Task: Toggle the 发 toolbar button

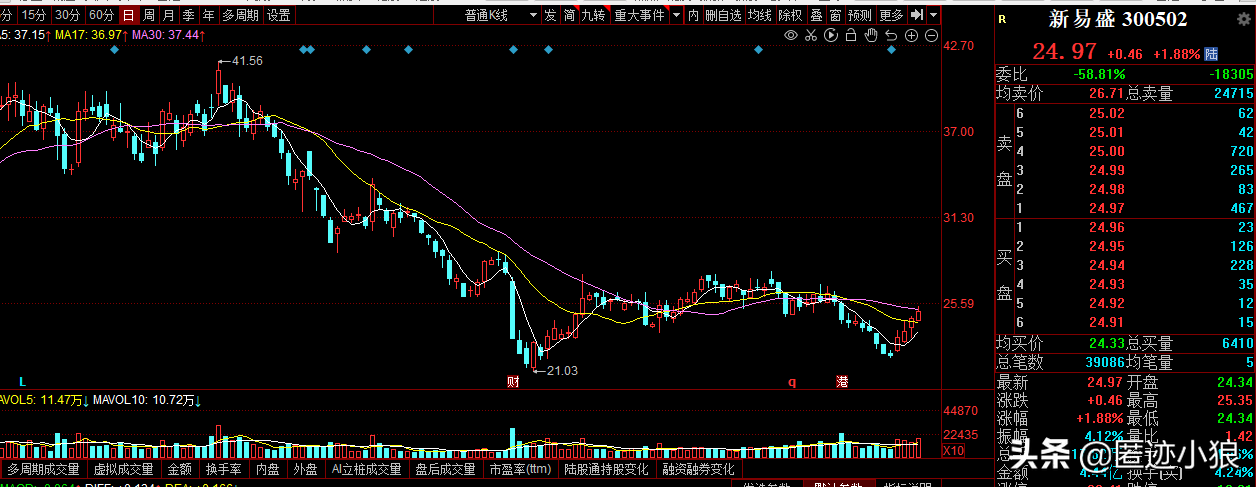Action: [550, 15]
